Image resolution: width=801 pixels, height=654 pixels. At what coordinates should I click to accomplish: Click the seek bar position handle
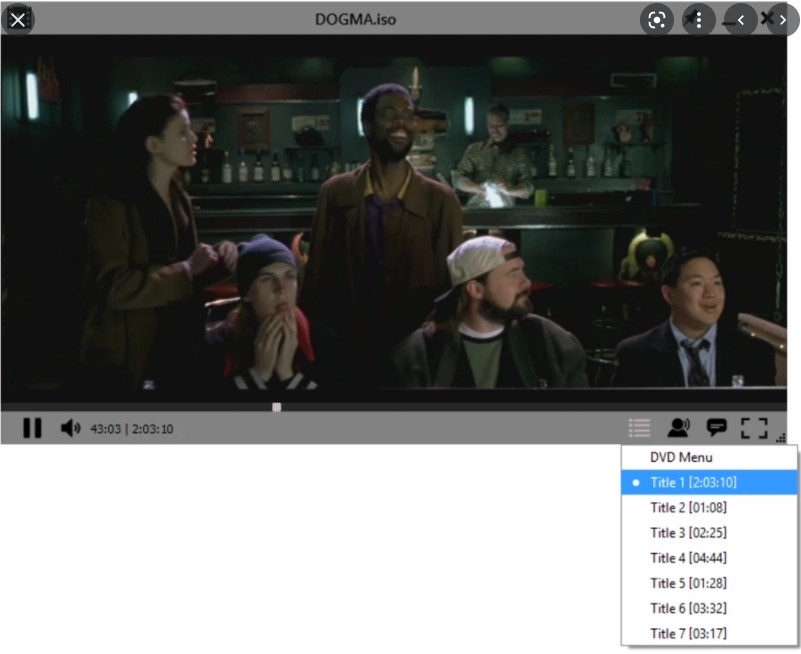point(276,407)
